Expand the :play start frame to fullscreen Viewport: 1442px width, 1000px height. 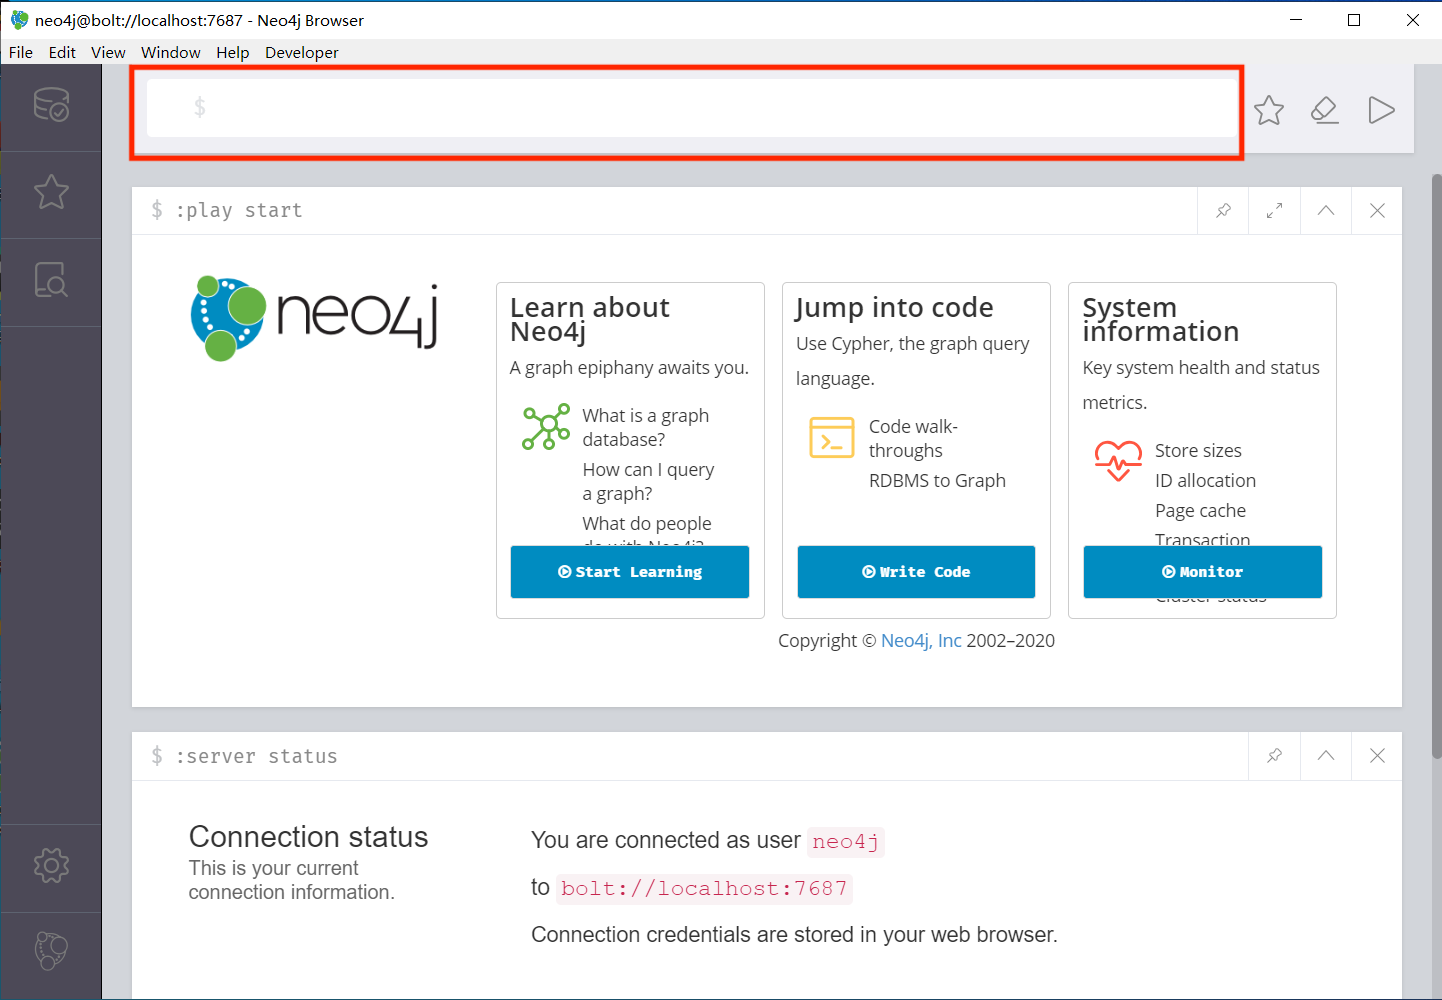pyautogui.click(x=1274, y=210)
